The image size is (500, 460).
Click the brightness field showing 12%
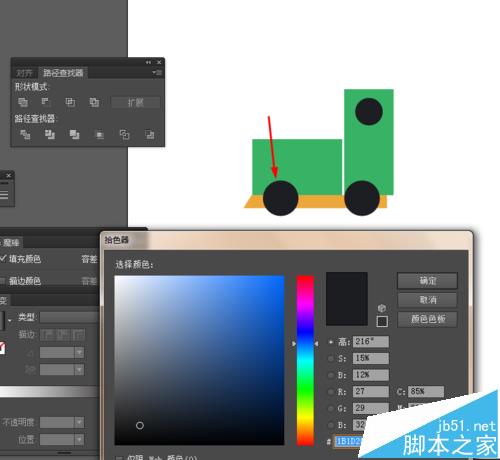[371, 375]
